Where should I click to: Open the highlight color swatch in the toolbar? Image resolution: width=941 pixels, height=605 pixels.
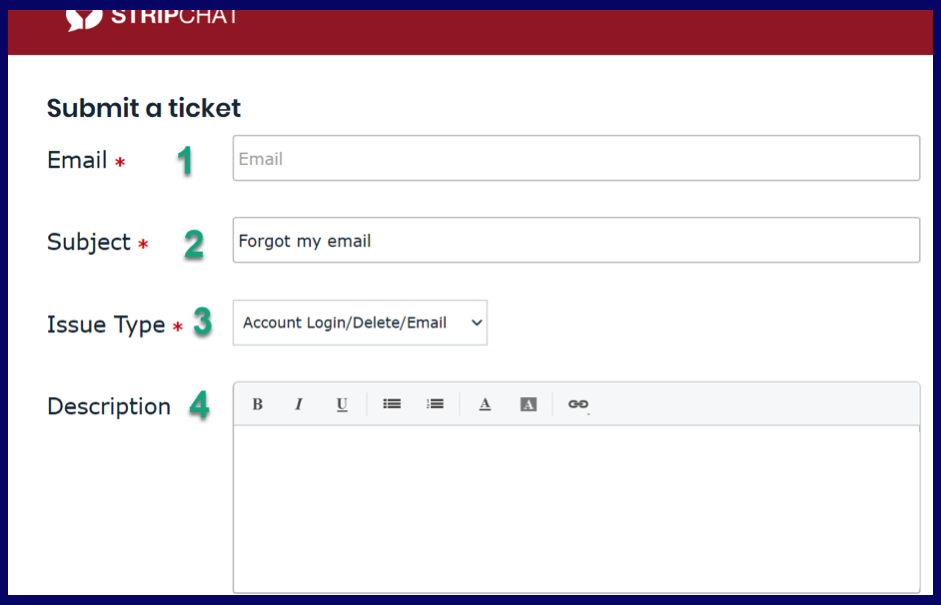tap(528, 403)
